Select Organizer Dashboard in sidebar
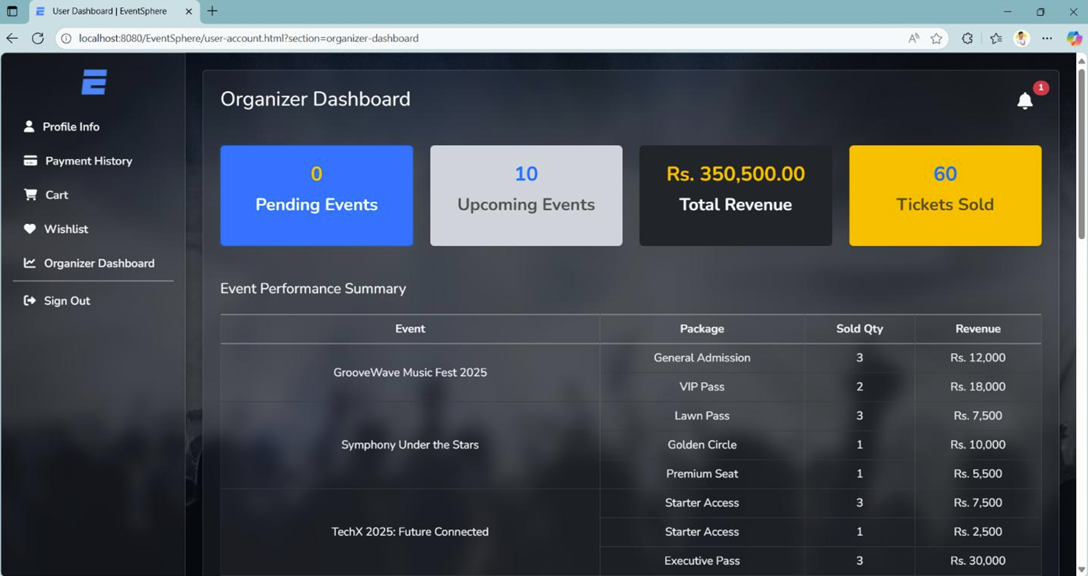The width and height of the screenshot is (1088, 576). point(98,263)
